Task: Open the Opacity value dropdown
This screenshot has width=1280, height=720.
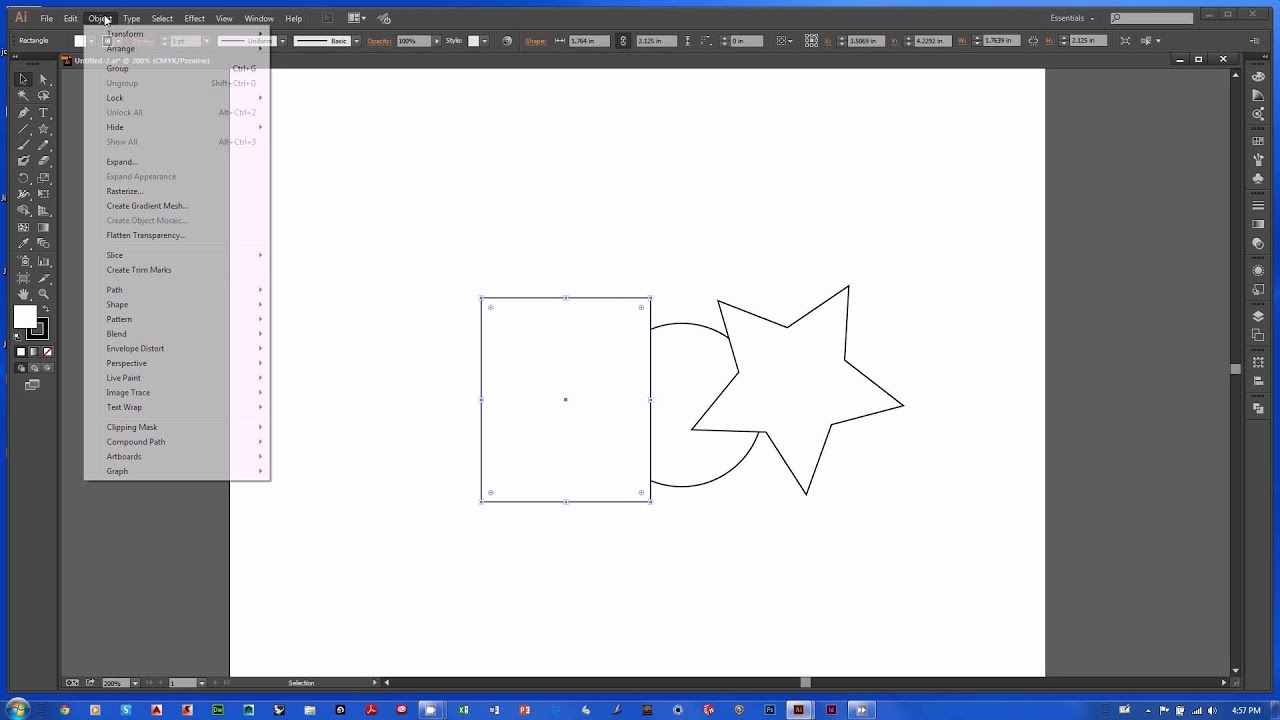Action: (x=436, y=41)
